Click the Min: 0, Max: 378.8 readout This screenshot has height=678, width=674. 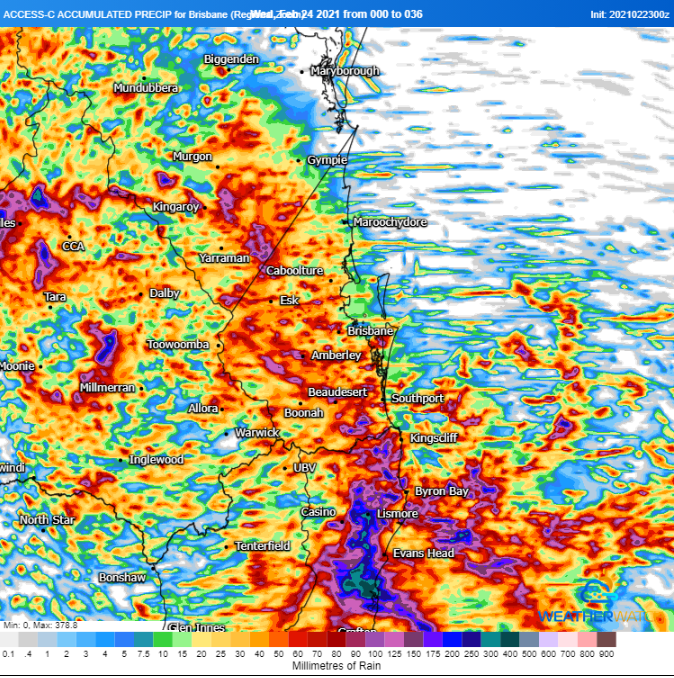click(x=40, y=625)
